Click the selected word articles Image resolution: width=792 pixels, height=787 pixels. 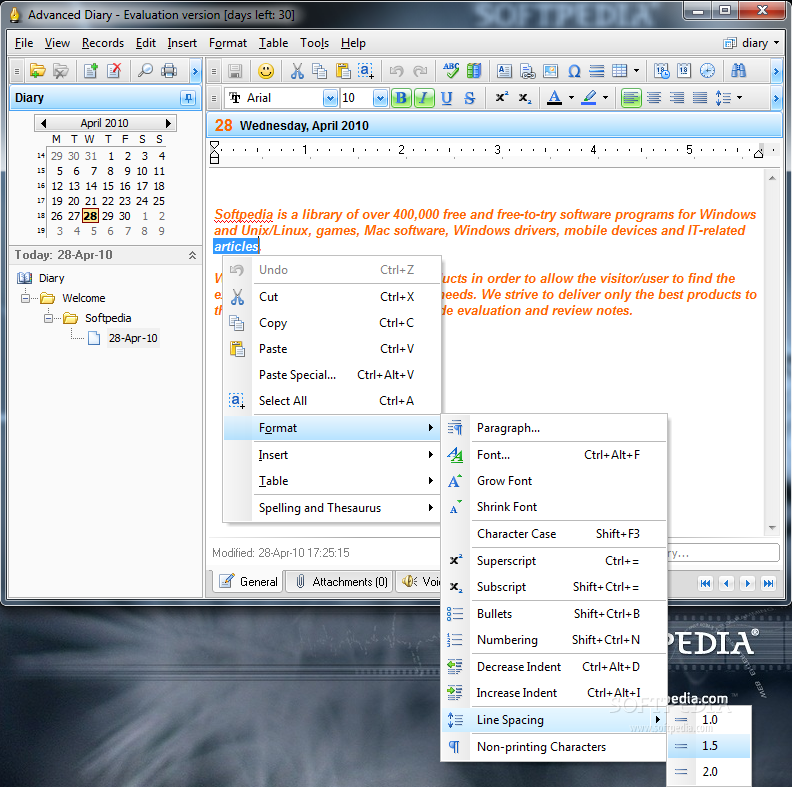click(236, 247)
